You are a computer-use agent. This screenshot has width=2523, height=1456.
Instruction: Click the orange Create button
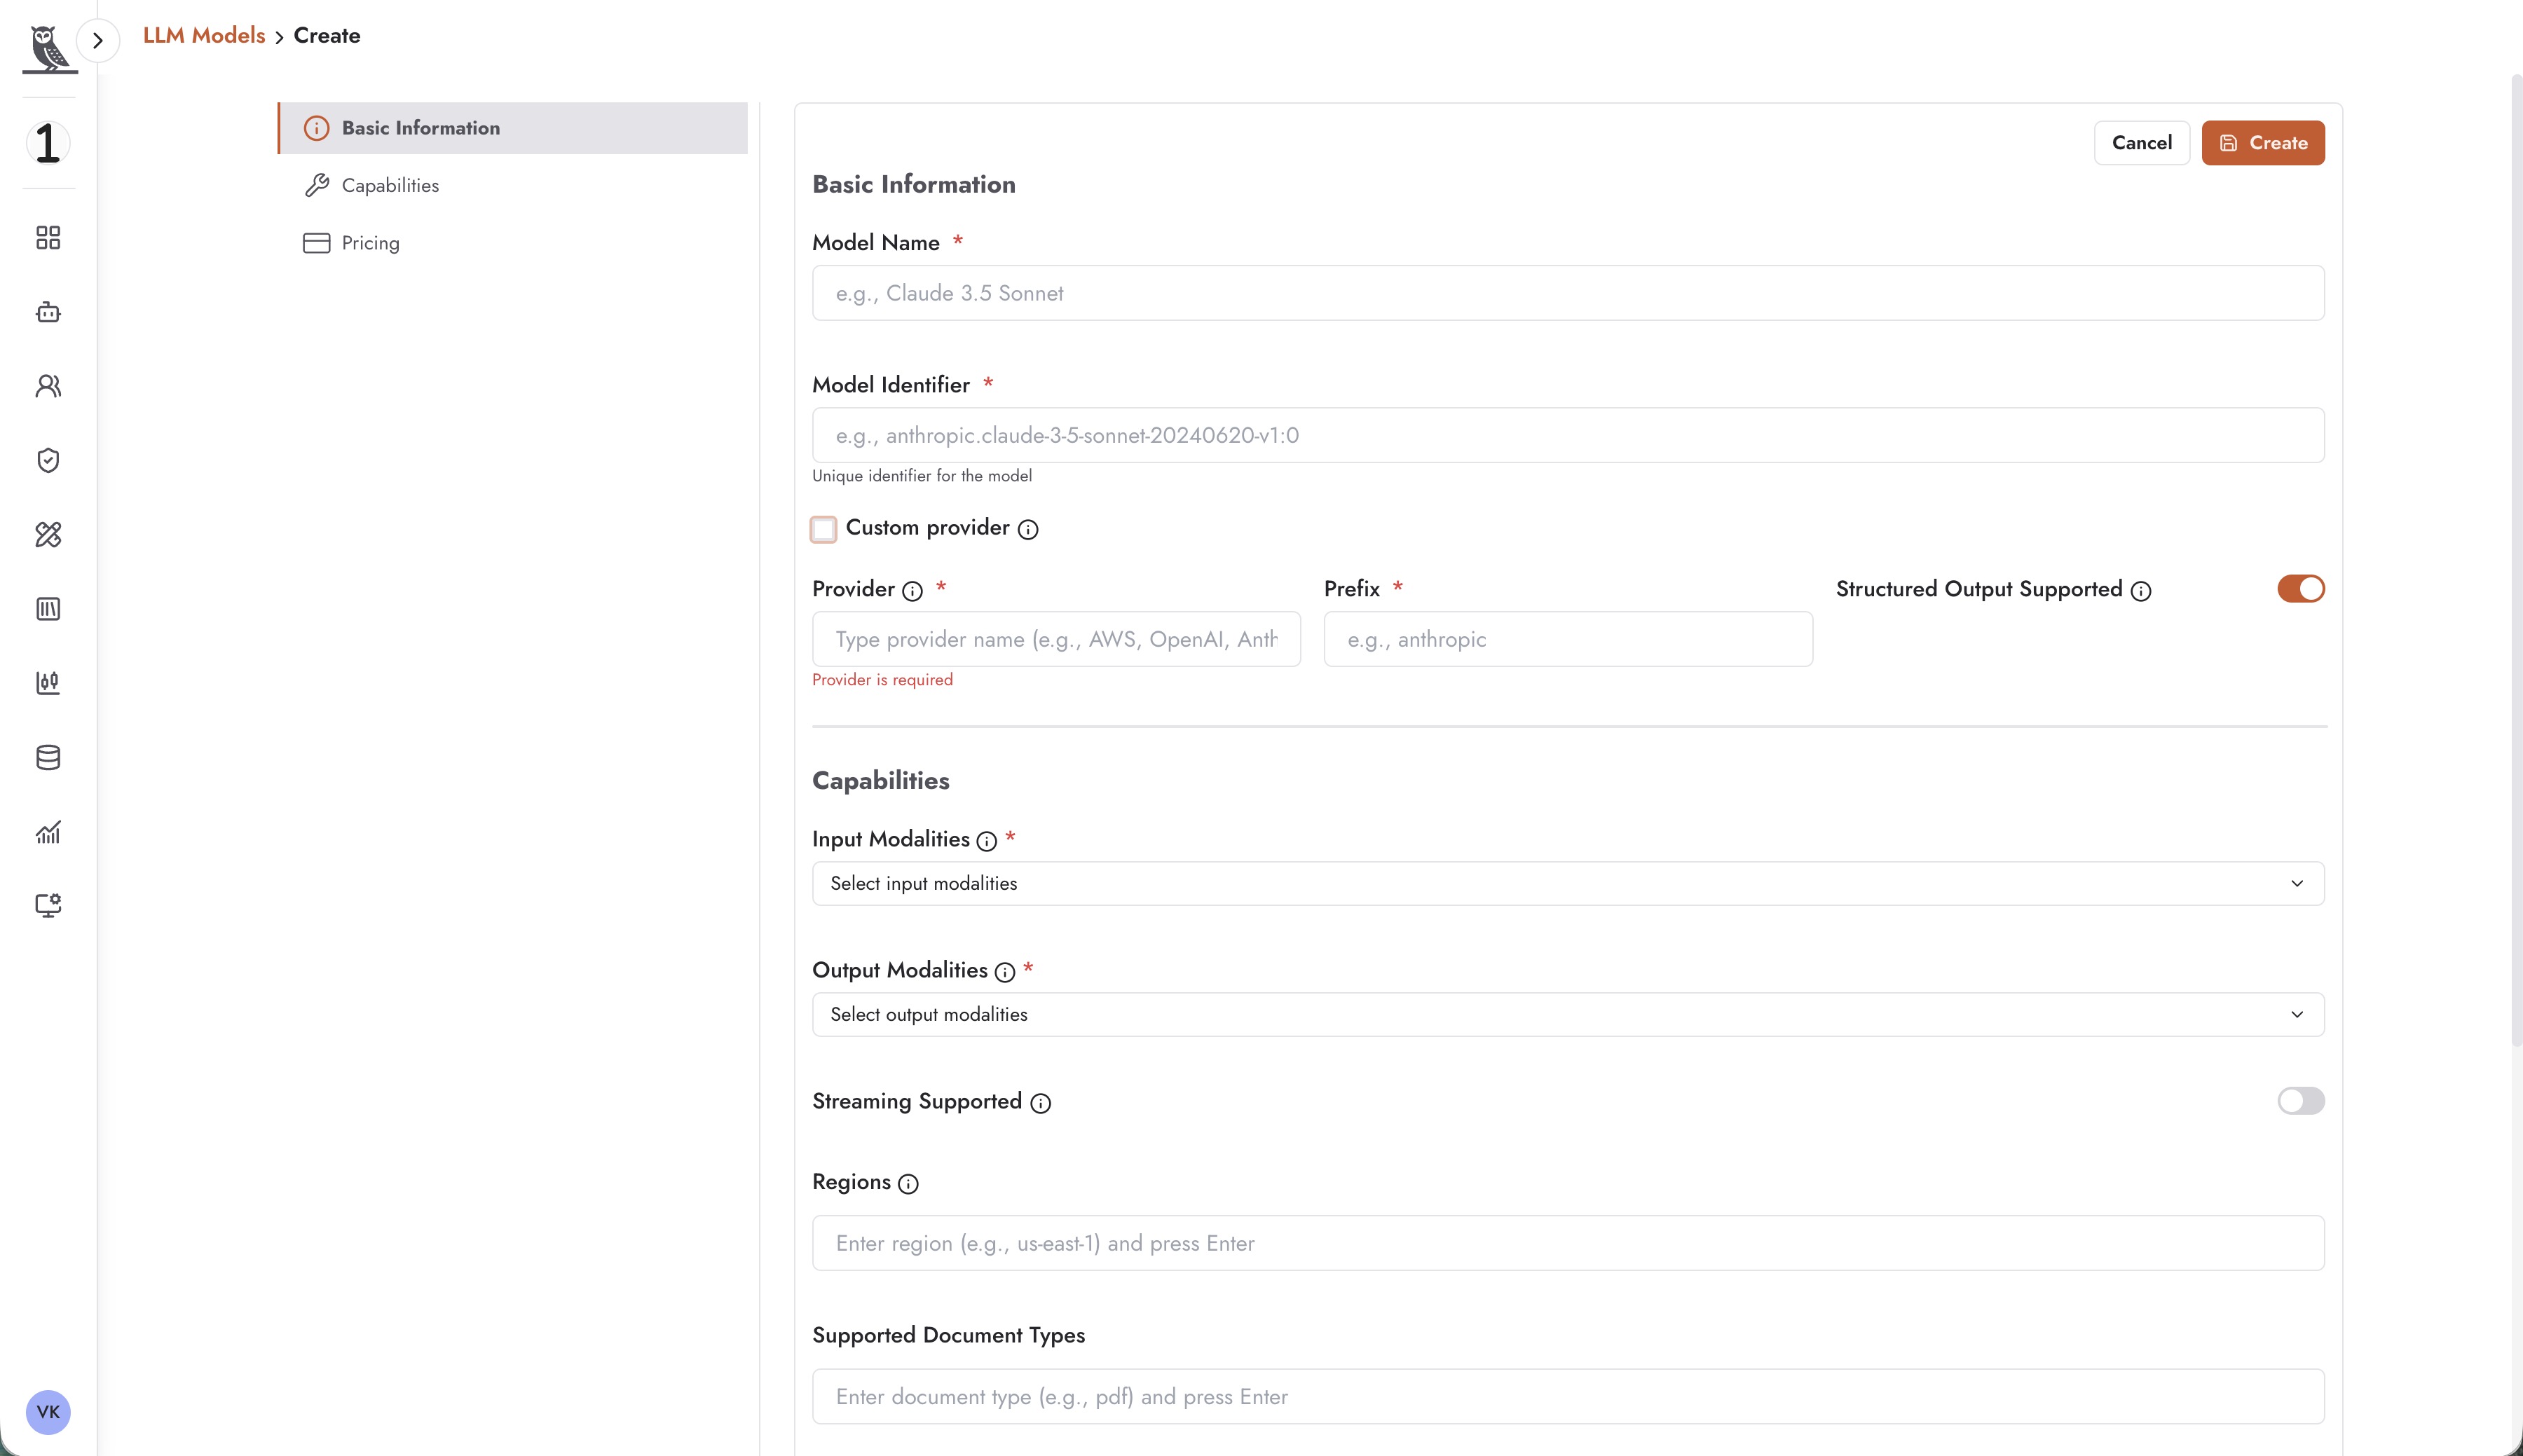click(x=2263, y=143)
